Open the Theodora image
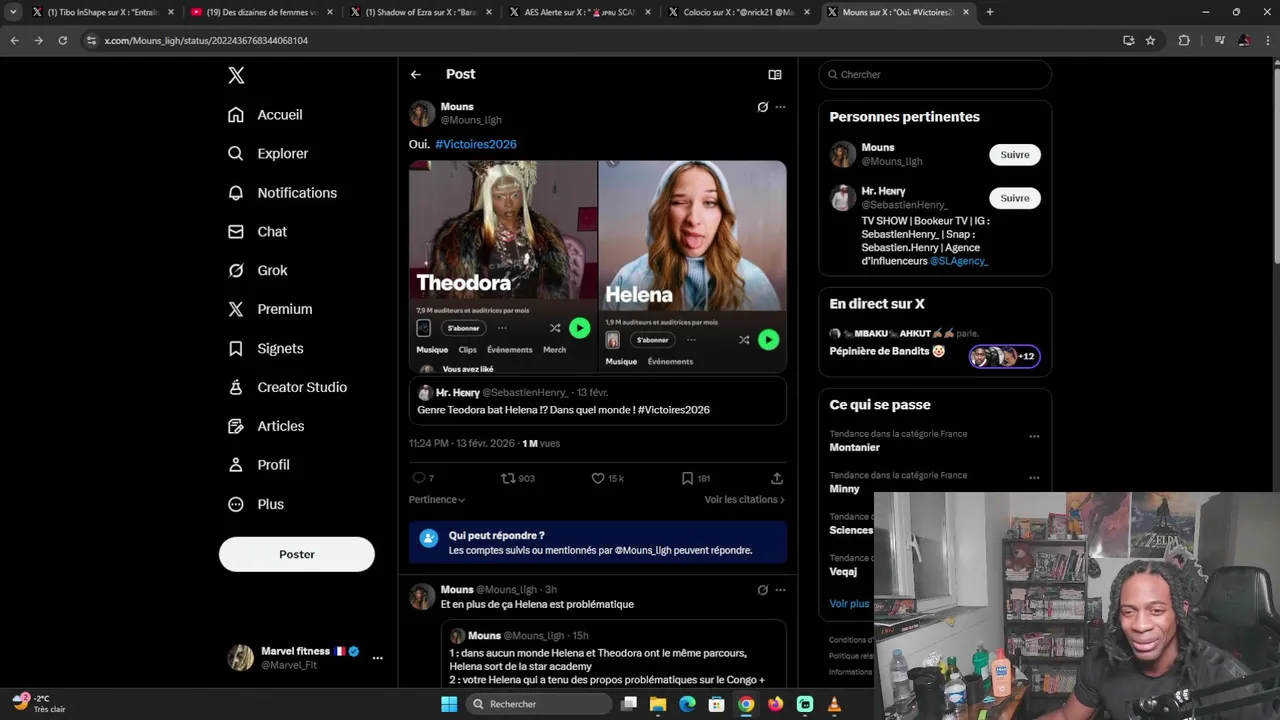The height and width of the screenshot is (720, 1280). (x=503, y=266)
